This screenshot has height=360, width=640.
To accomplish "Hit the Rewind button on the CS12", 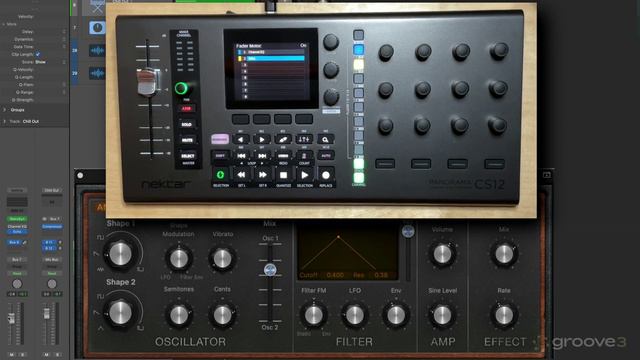I will point(241,175).
